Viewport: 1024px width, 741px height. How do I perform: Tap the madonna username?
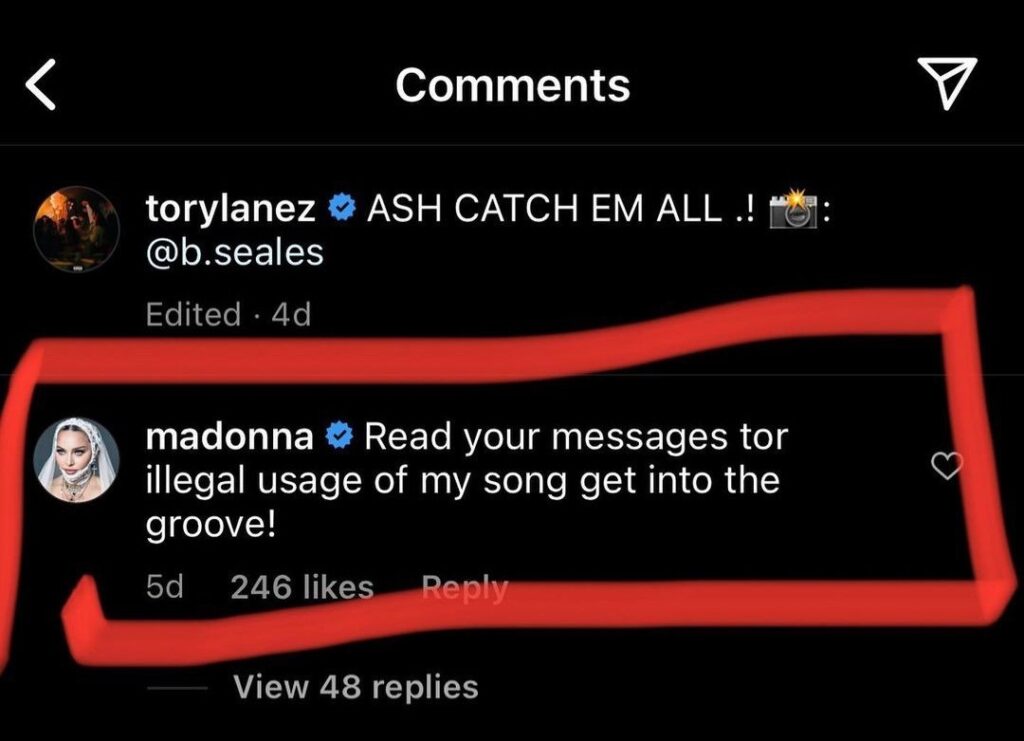point(229,436)
